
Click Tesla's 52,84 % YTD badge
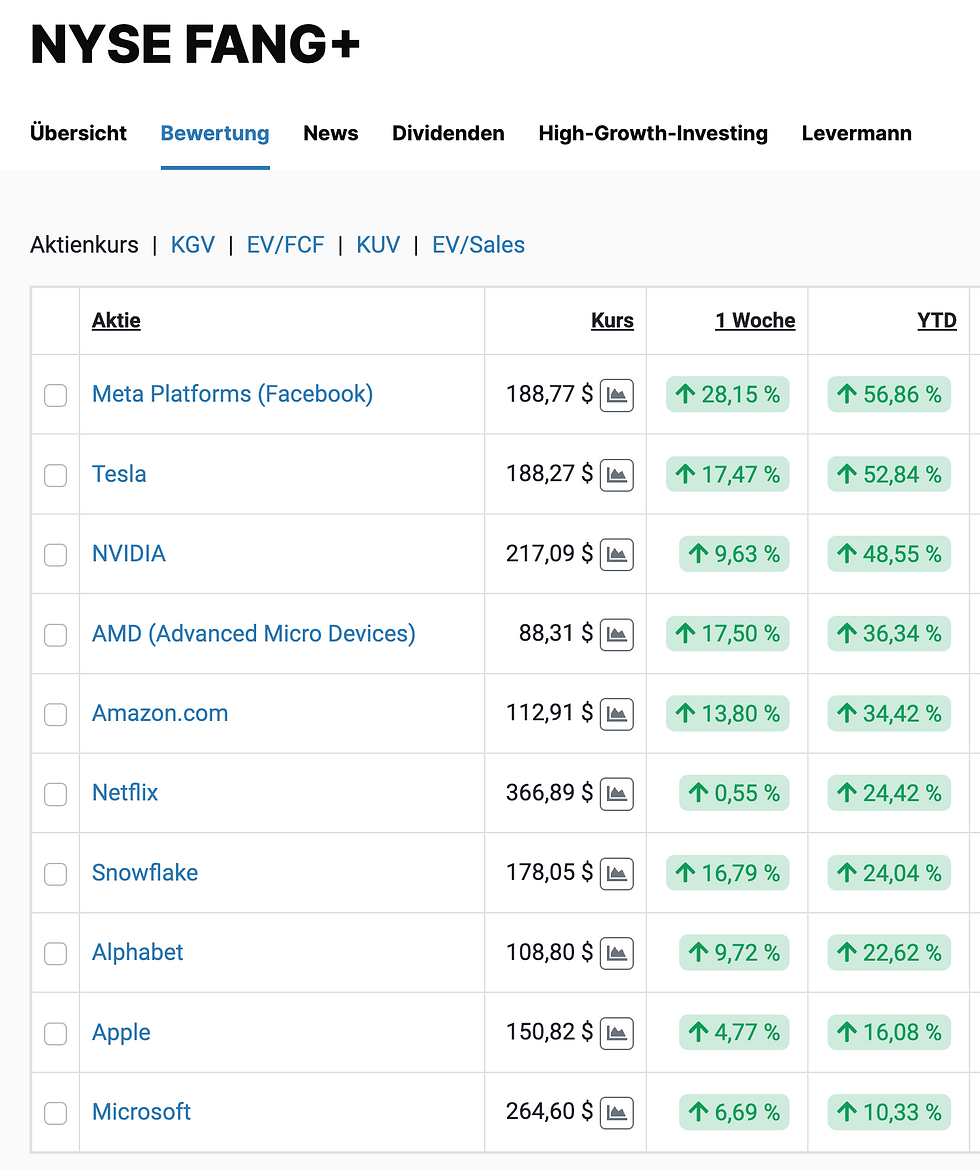(889, 474)
